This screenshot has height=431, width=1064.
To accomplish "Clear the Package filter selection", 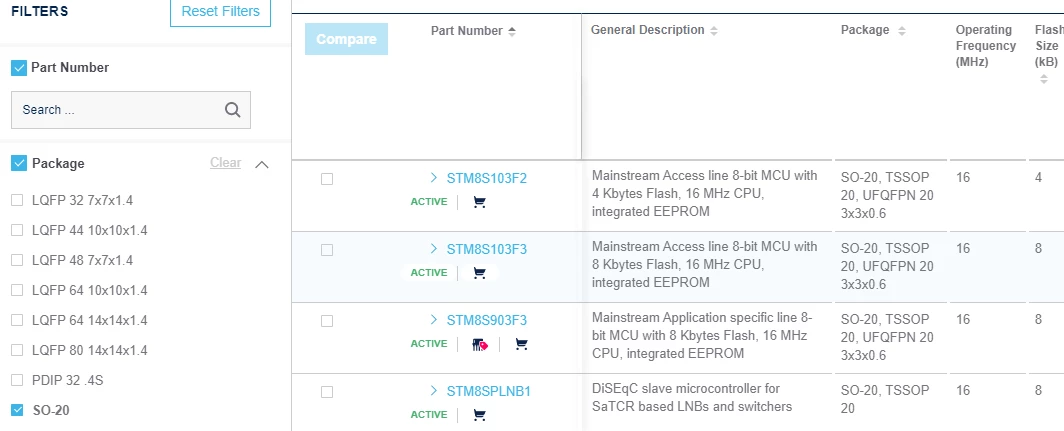I will pos(225,163).
